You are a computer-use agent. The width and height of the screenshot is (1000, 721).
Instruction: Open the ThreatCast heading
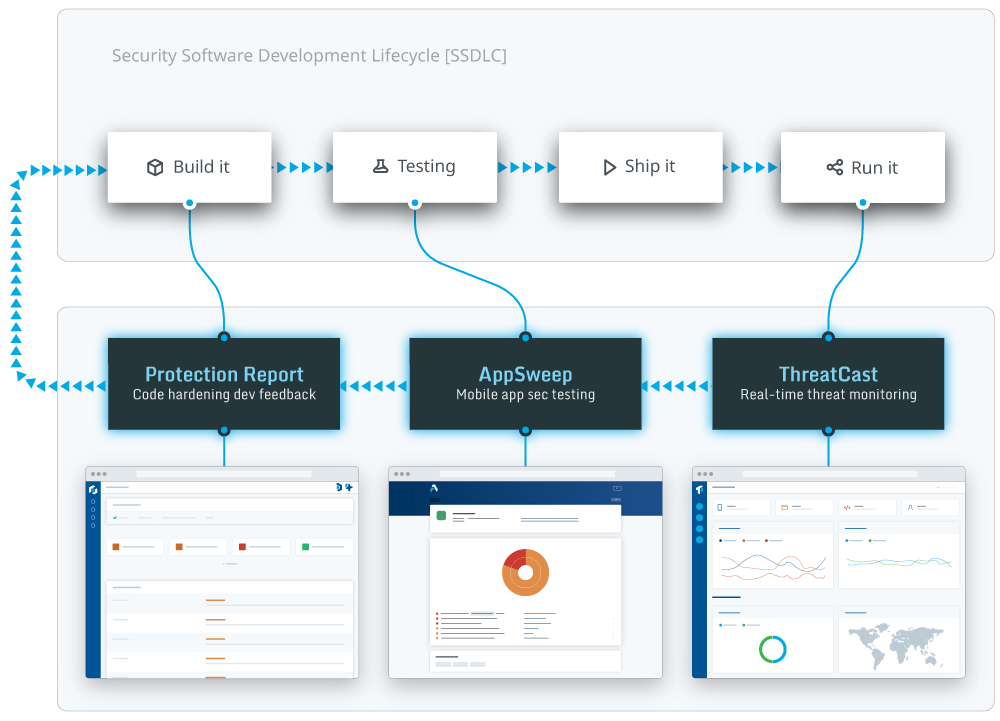tap(828, 374)
